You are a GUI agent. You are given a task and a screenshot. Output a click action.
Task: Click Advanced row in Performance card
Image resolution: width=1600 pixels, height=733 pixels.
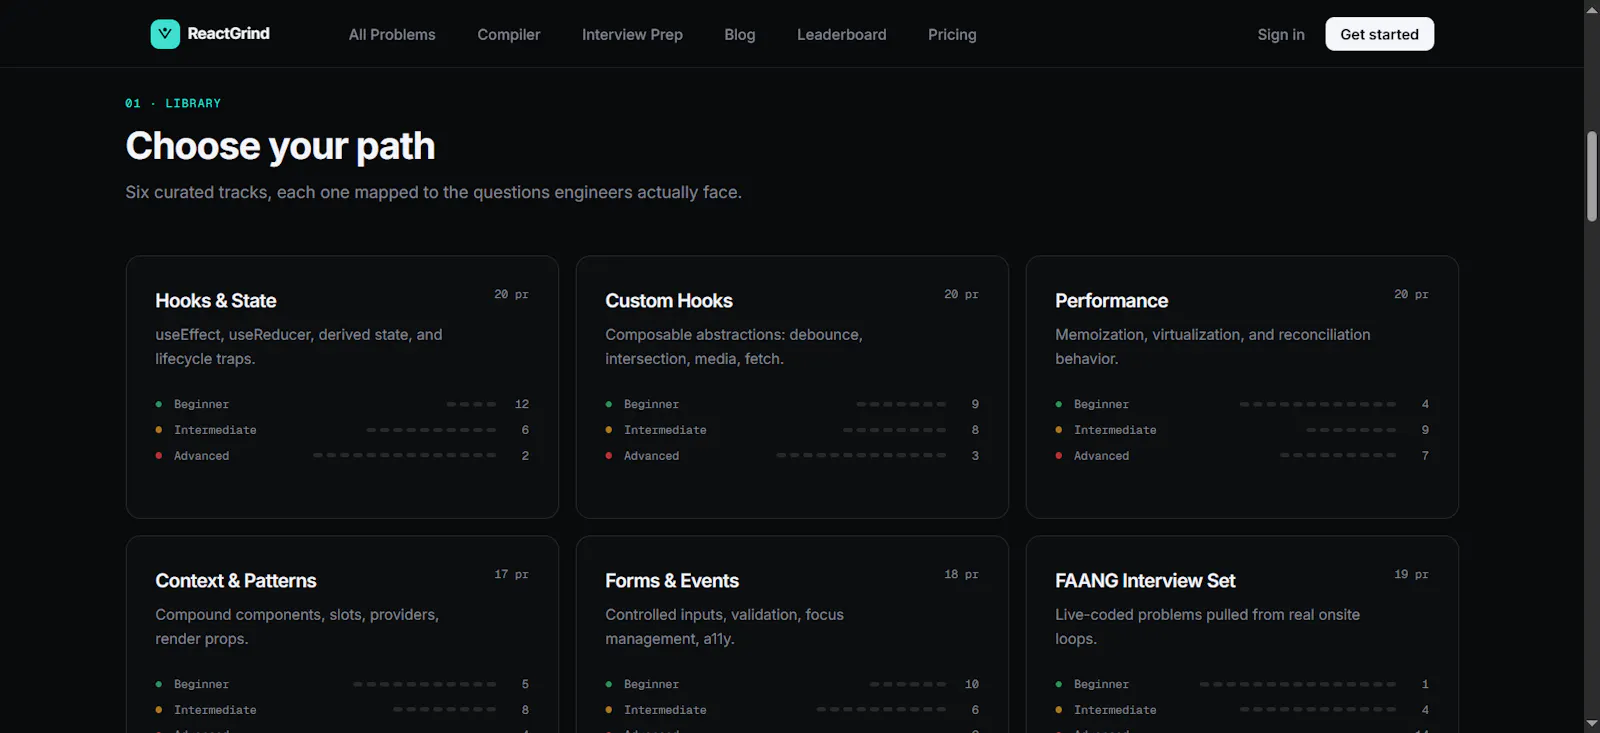coord(1242,456)
